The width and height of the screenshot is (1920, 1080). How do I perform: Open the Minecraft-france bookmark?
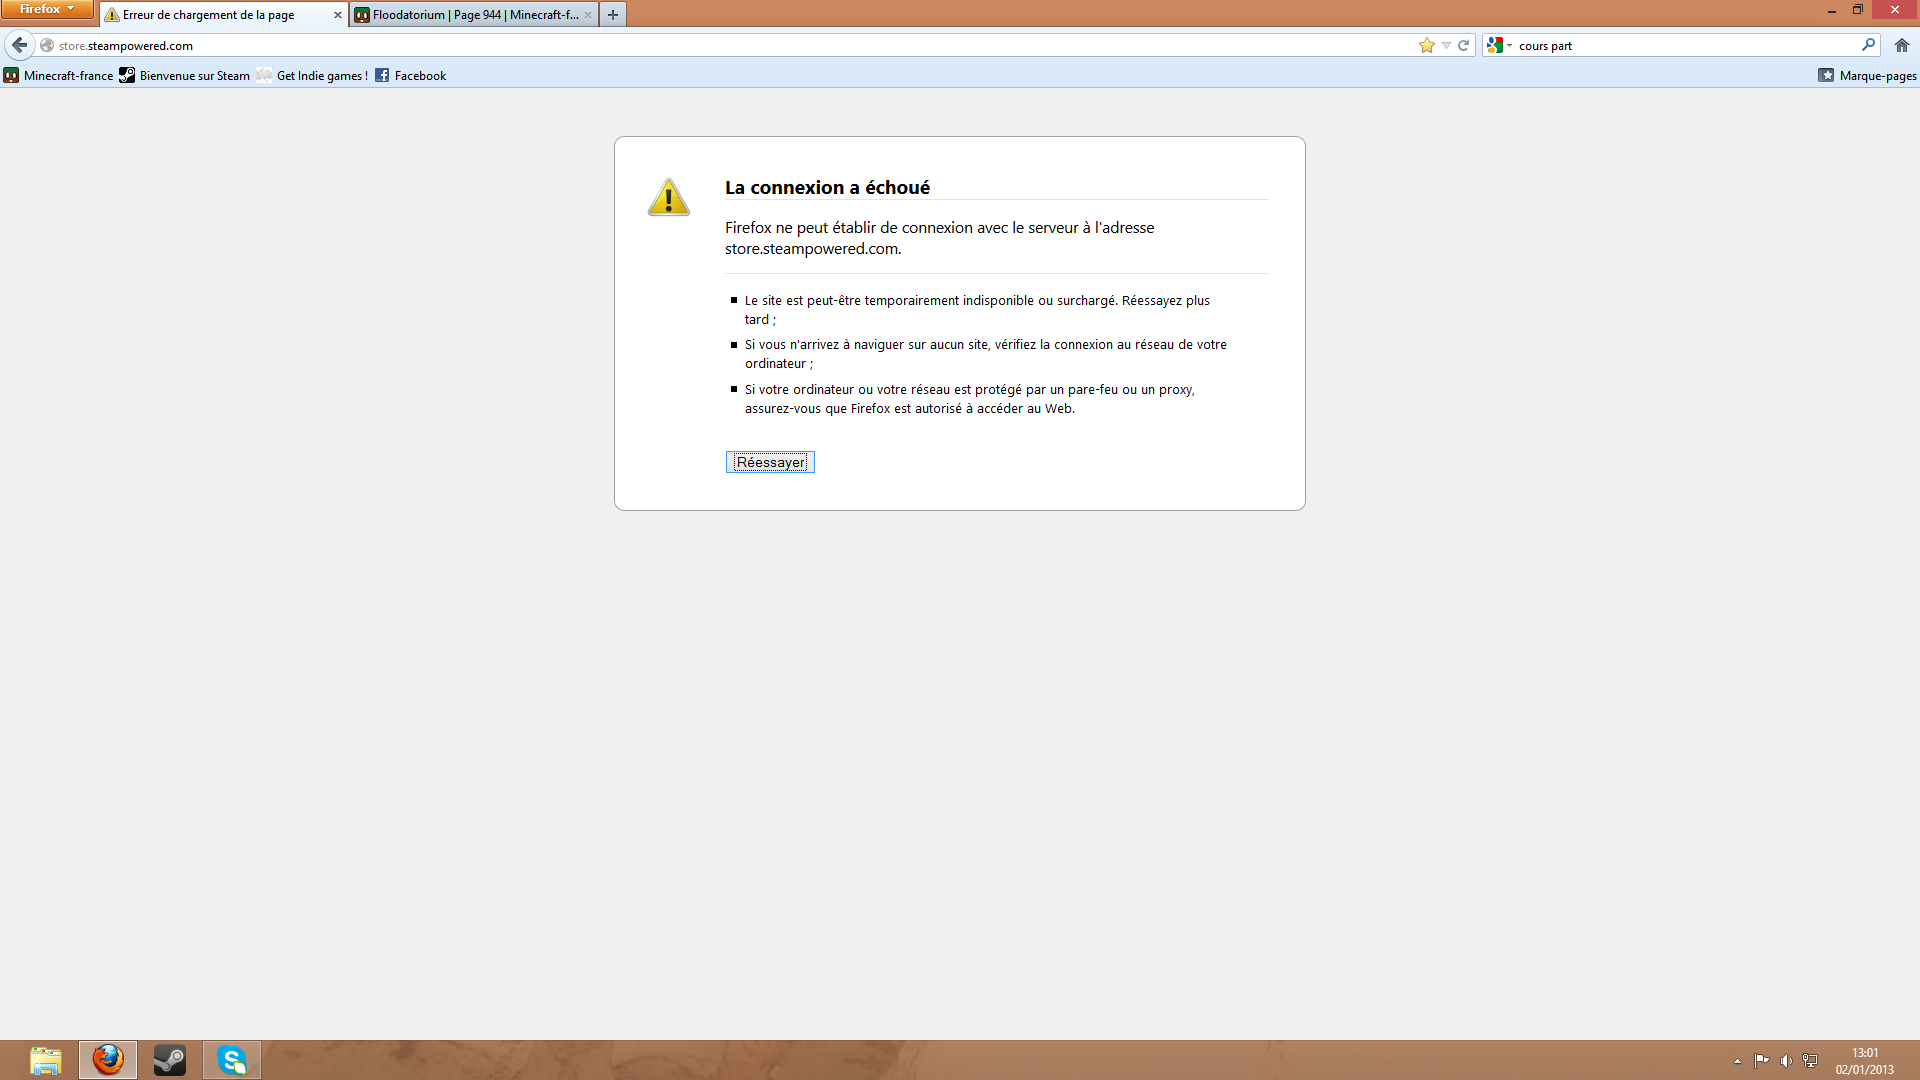click(58, 75)
